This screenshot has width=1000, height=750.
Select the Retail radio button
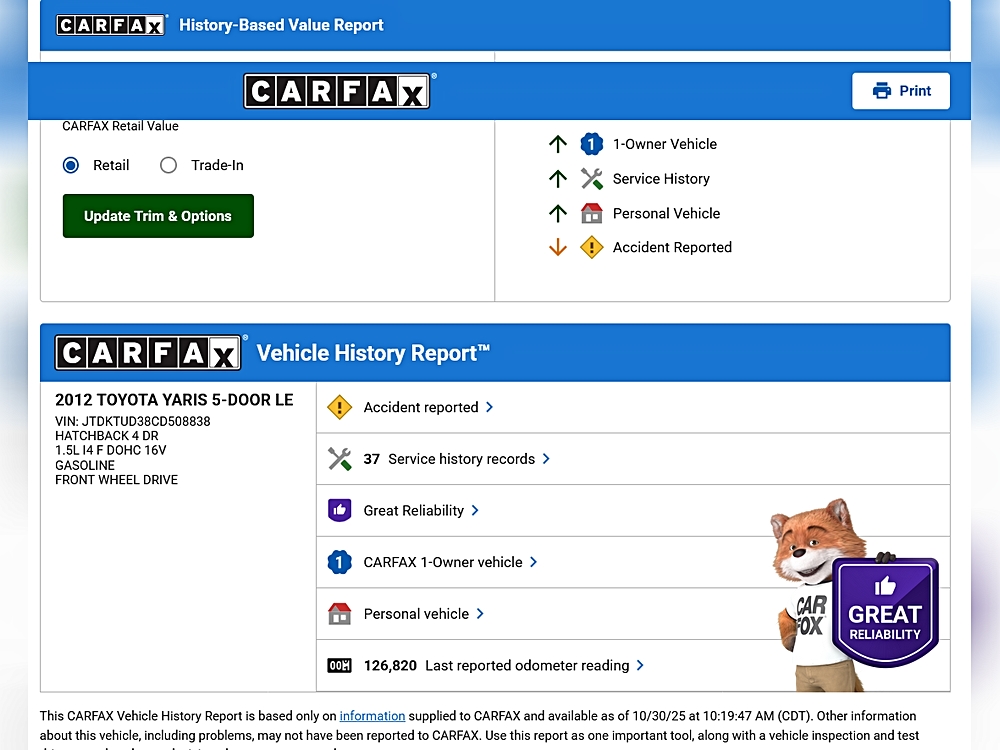click(x=71, y=166)
